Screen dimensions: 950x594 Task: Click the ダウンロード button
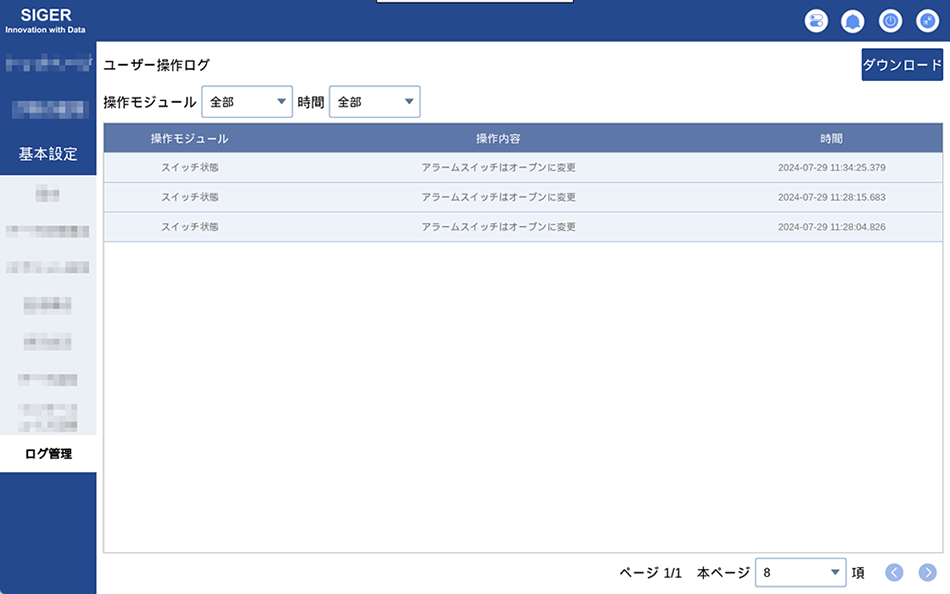pos(902,65)
